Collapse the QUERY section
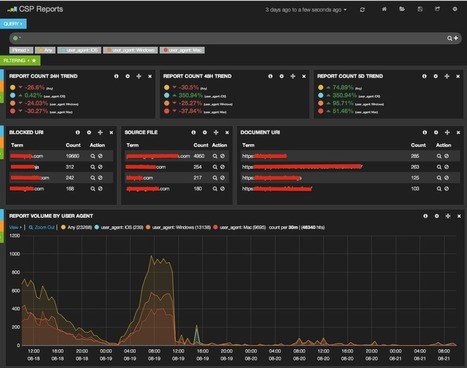The width and height of the screenshot is (467, 368). 13,24
